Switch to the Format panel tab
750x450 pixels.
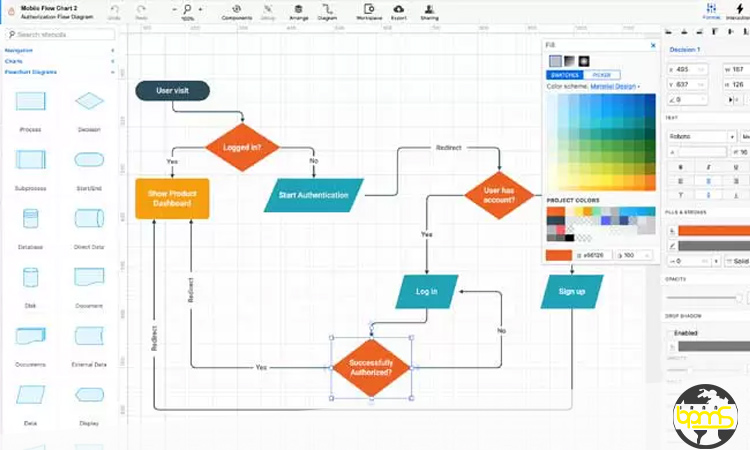pos(711,11)
